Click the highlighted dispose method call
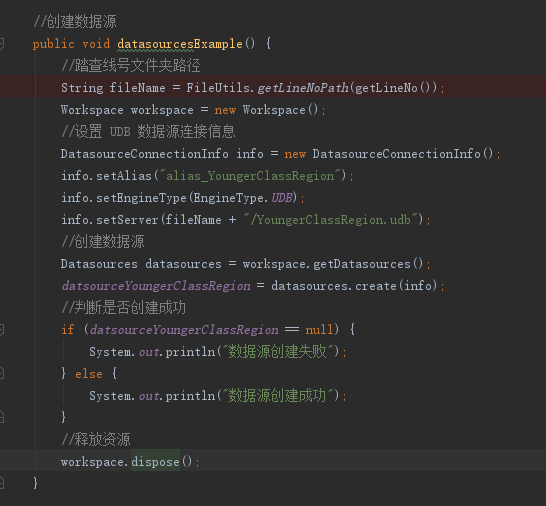The image size is (546, 506). click(x=155, y=462)
